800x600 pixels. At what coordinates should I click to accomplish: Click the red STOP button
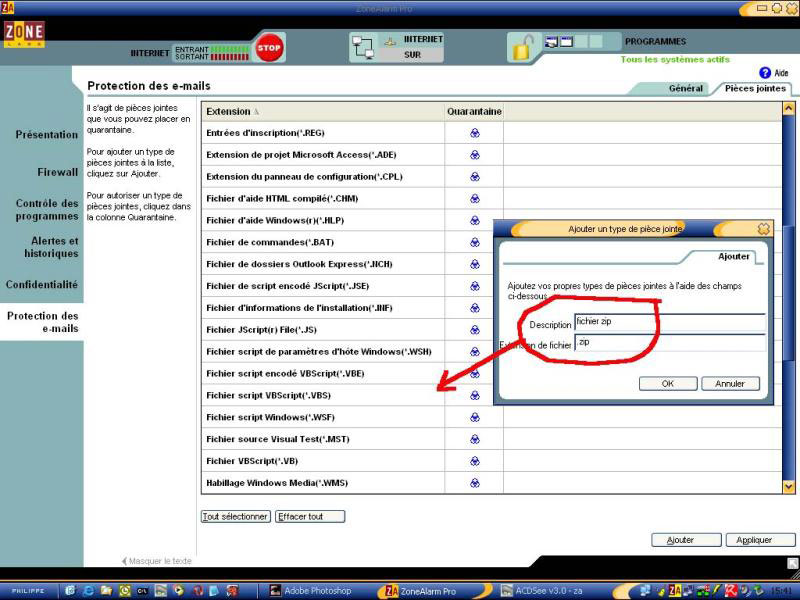coord(268,48)
